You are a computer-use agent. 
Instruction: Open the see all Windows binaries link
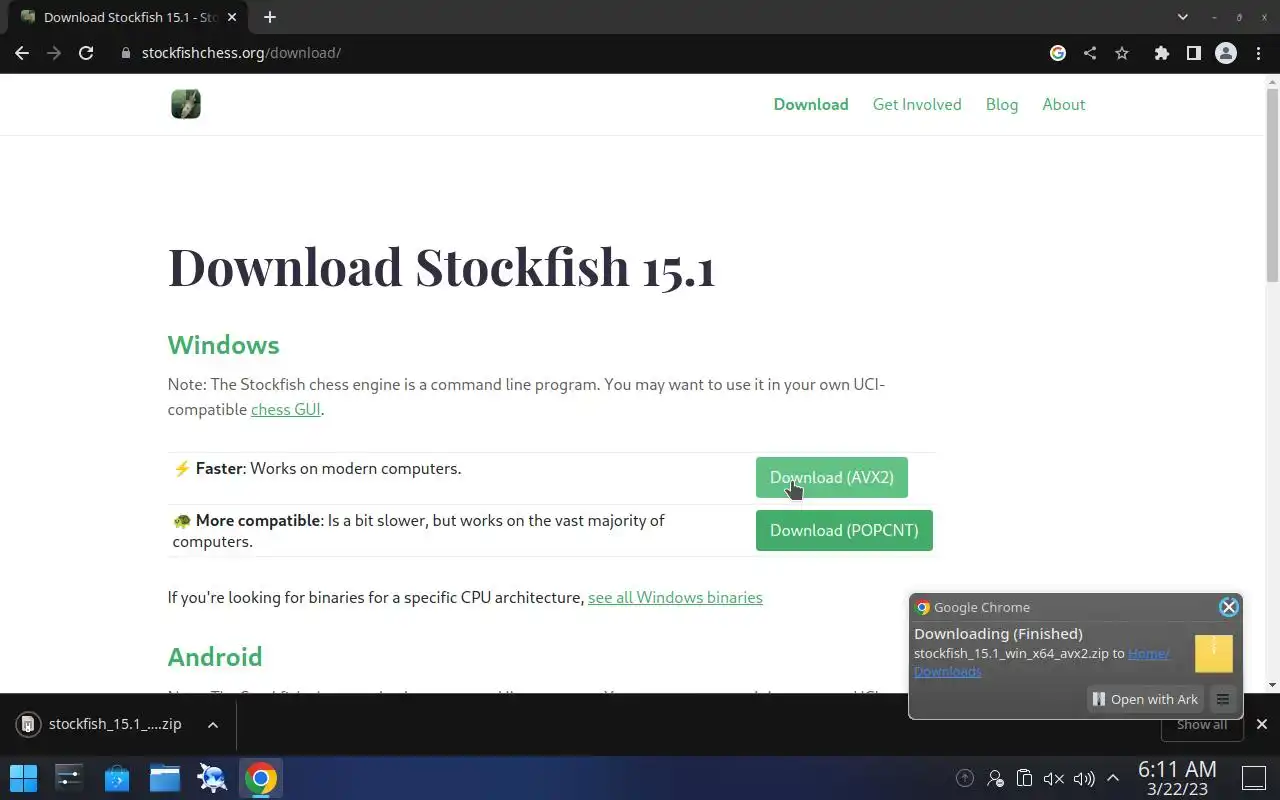click(675, 597)
